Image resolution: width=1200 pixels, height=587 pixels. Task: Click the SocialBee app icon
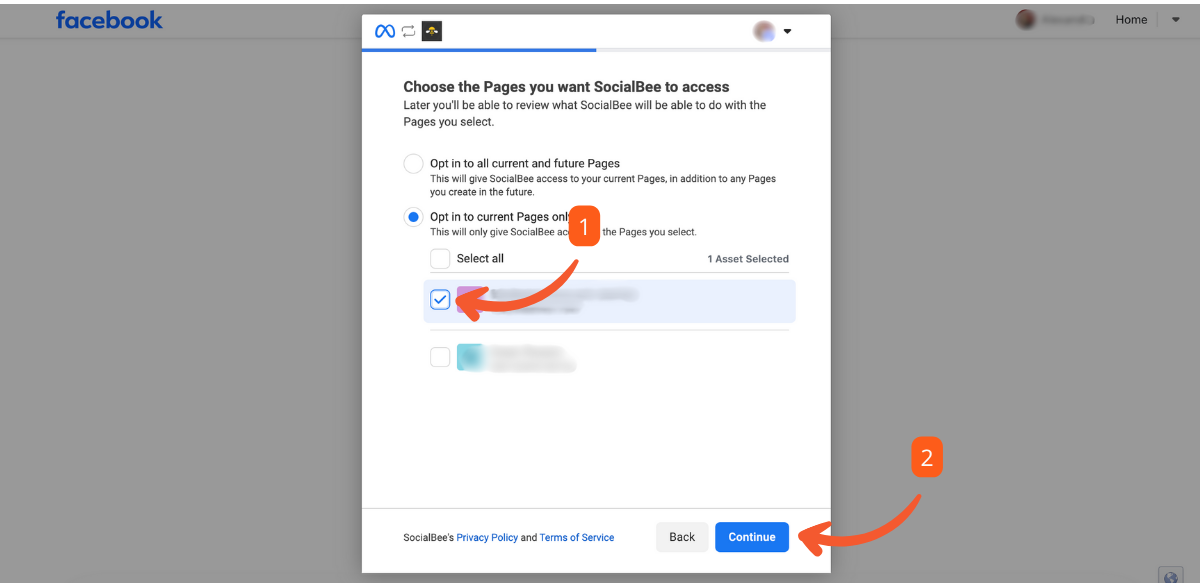432,31
